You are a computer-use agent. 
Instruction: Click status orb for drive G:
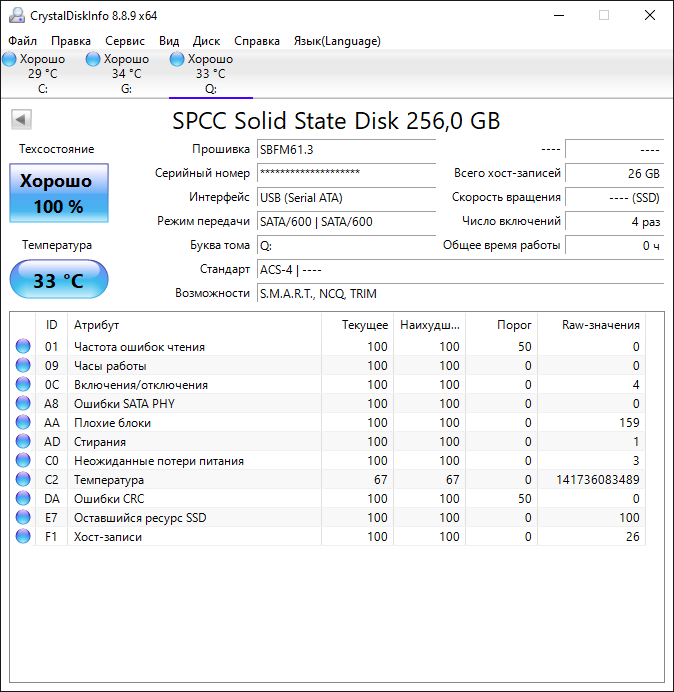coord(94,60)
